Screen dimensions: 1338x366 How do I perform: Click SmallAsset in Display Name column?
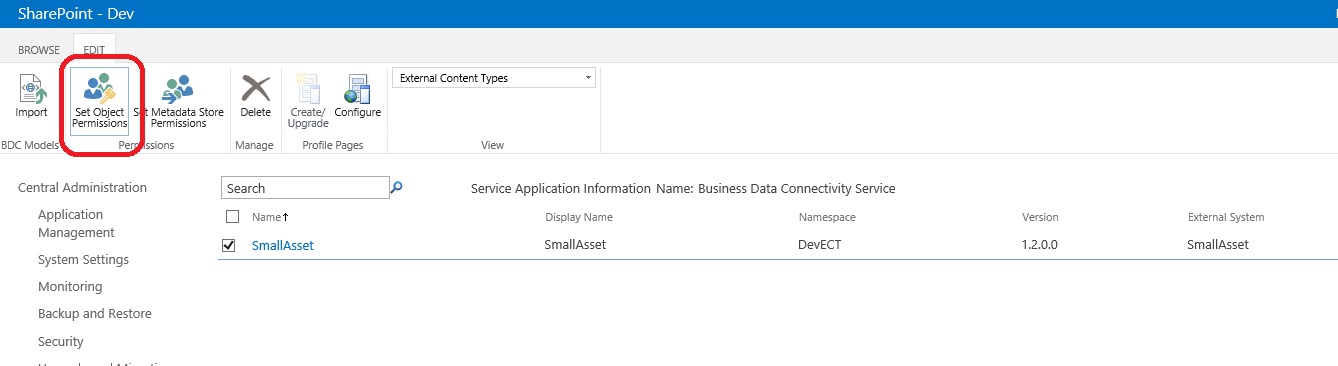pyautogui.click(x=575, y=245)
